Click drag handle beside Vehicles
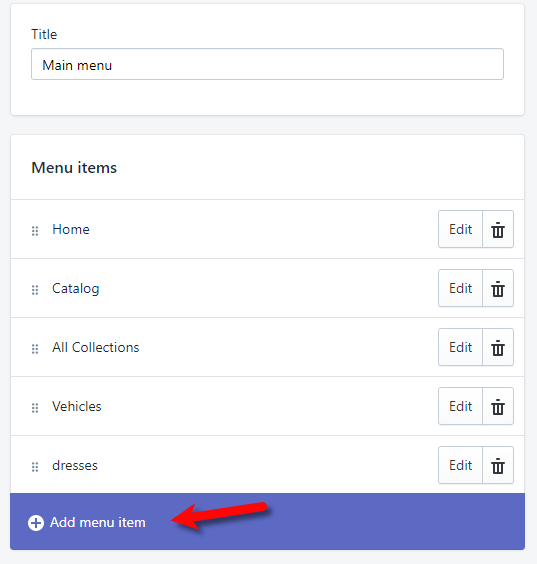 pyautogui.click(x=35, y=408)
